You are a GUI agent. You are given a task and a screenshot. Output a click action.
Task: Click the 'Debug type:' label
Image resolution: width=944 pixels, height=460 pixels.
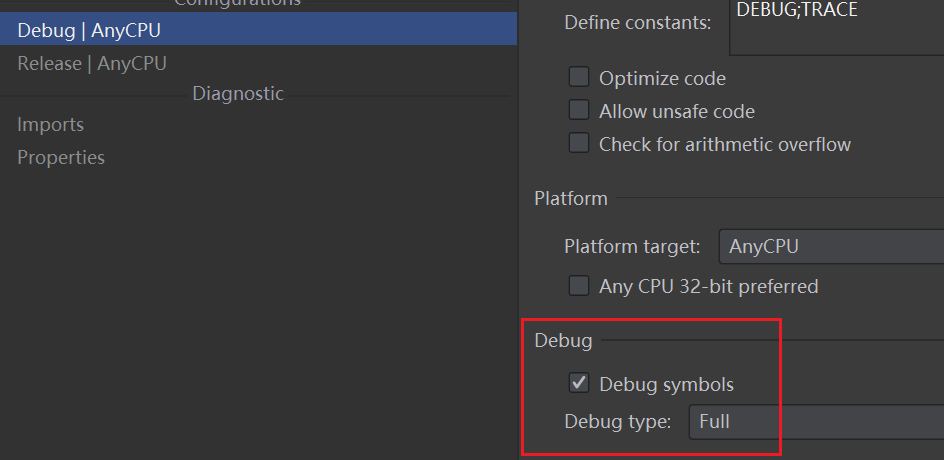click(618, 422)
